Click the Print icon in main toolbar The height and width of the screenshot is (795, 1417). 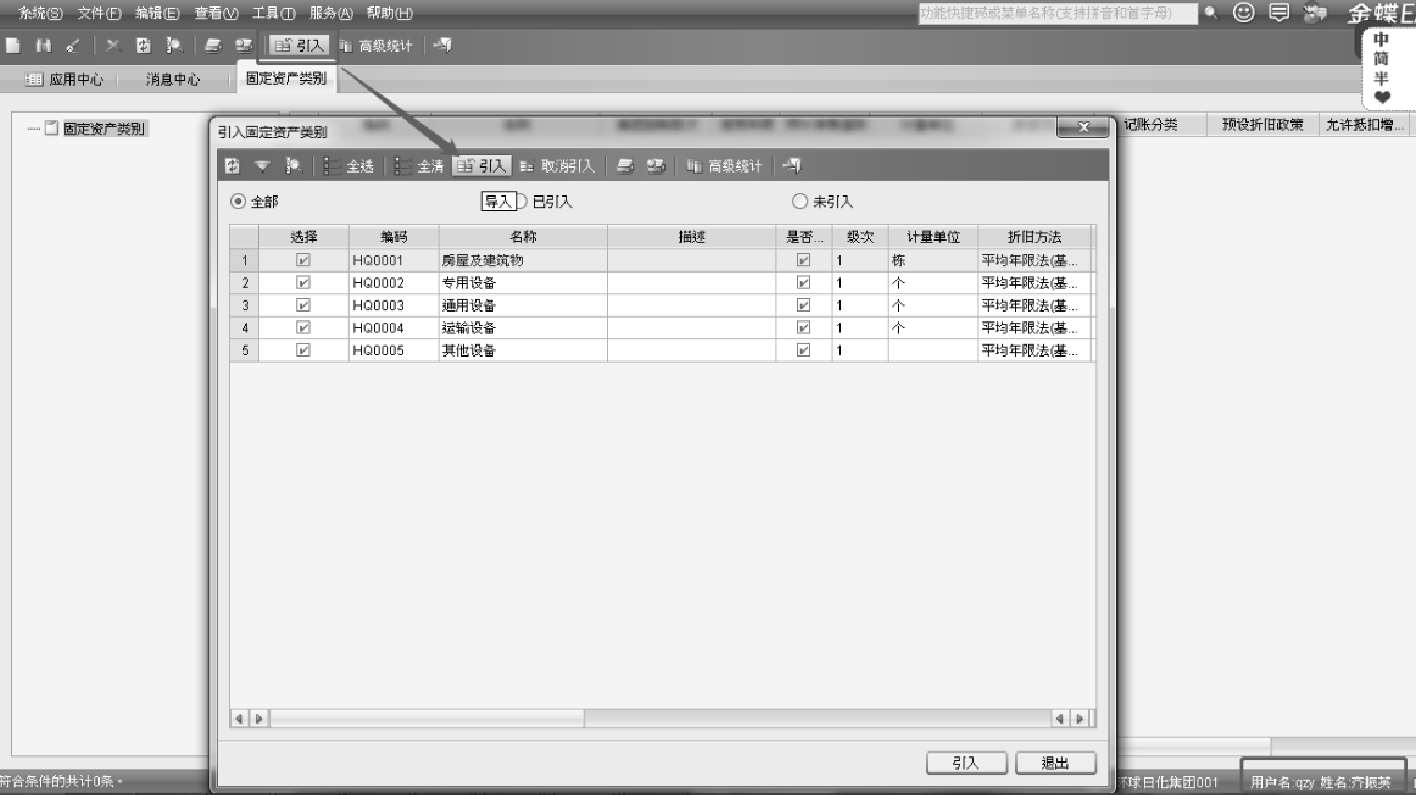click(x=213, y=45)
